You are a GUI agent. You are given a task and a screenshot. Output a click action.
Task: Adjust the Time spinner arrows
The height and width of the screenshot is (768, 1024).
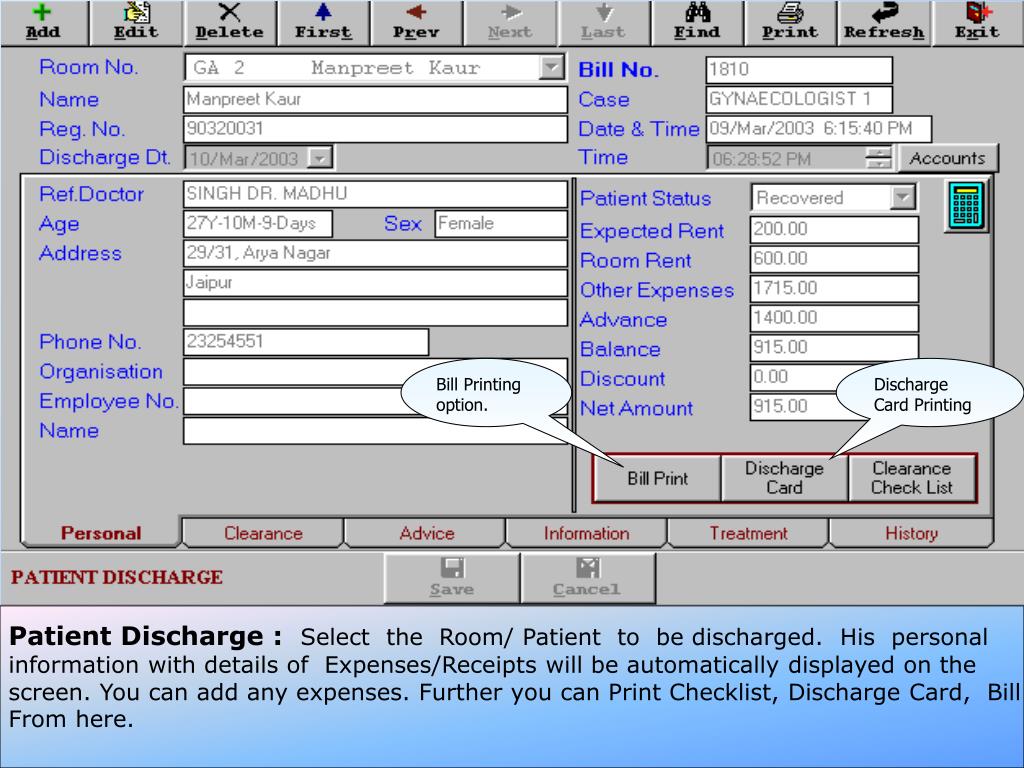[879, 158]
